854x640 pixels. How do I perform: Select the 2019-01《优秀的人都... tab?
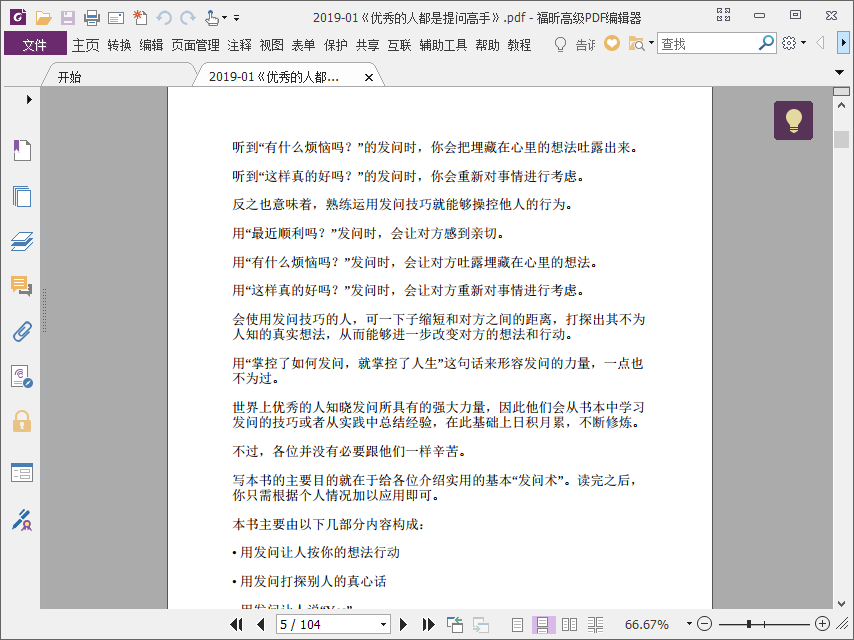click(x=273, y=77)
